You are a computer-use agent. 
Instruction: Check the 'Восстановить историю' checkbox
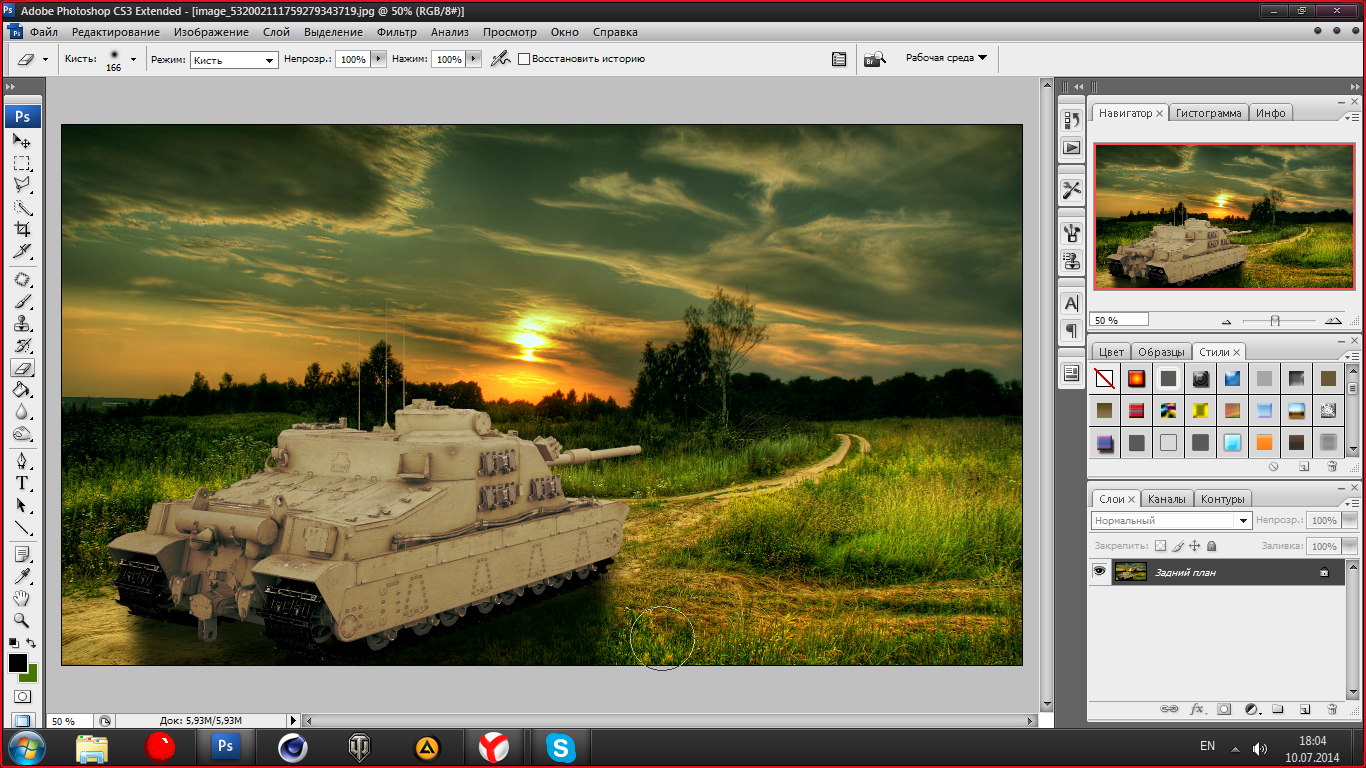click(524, 59)
